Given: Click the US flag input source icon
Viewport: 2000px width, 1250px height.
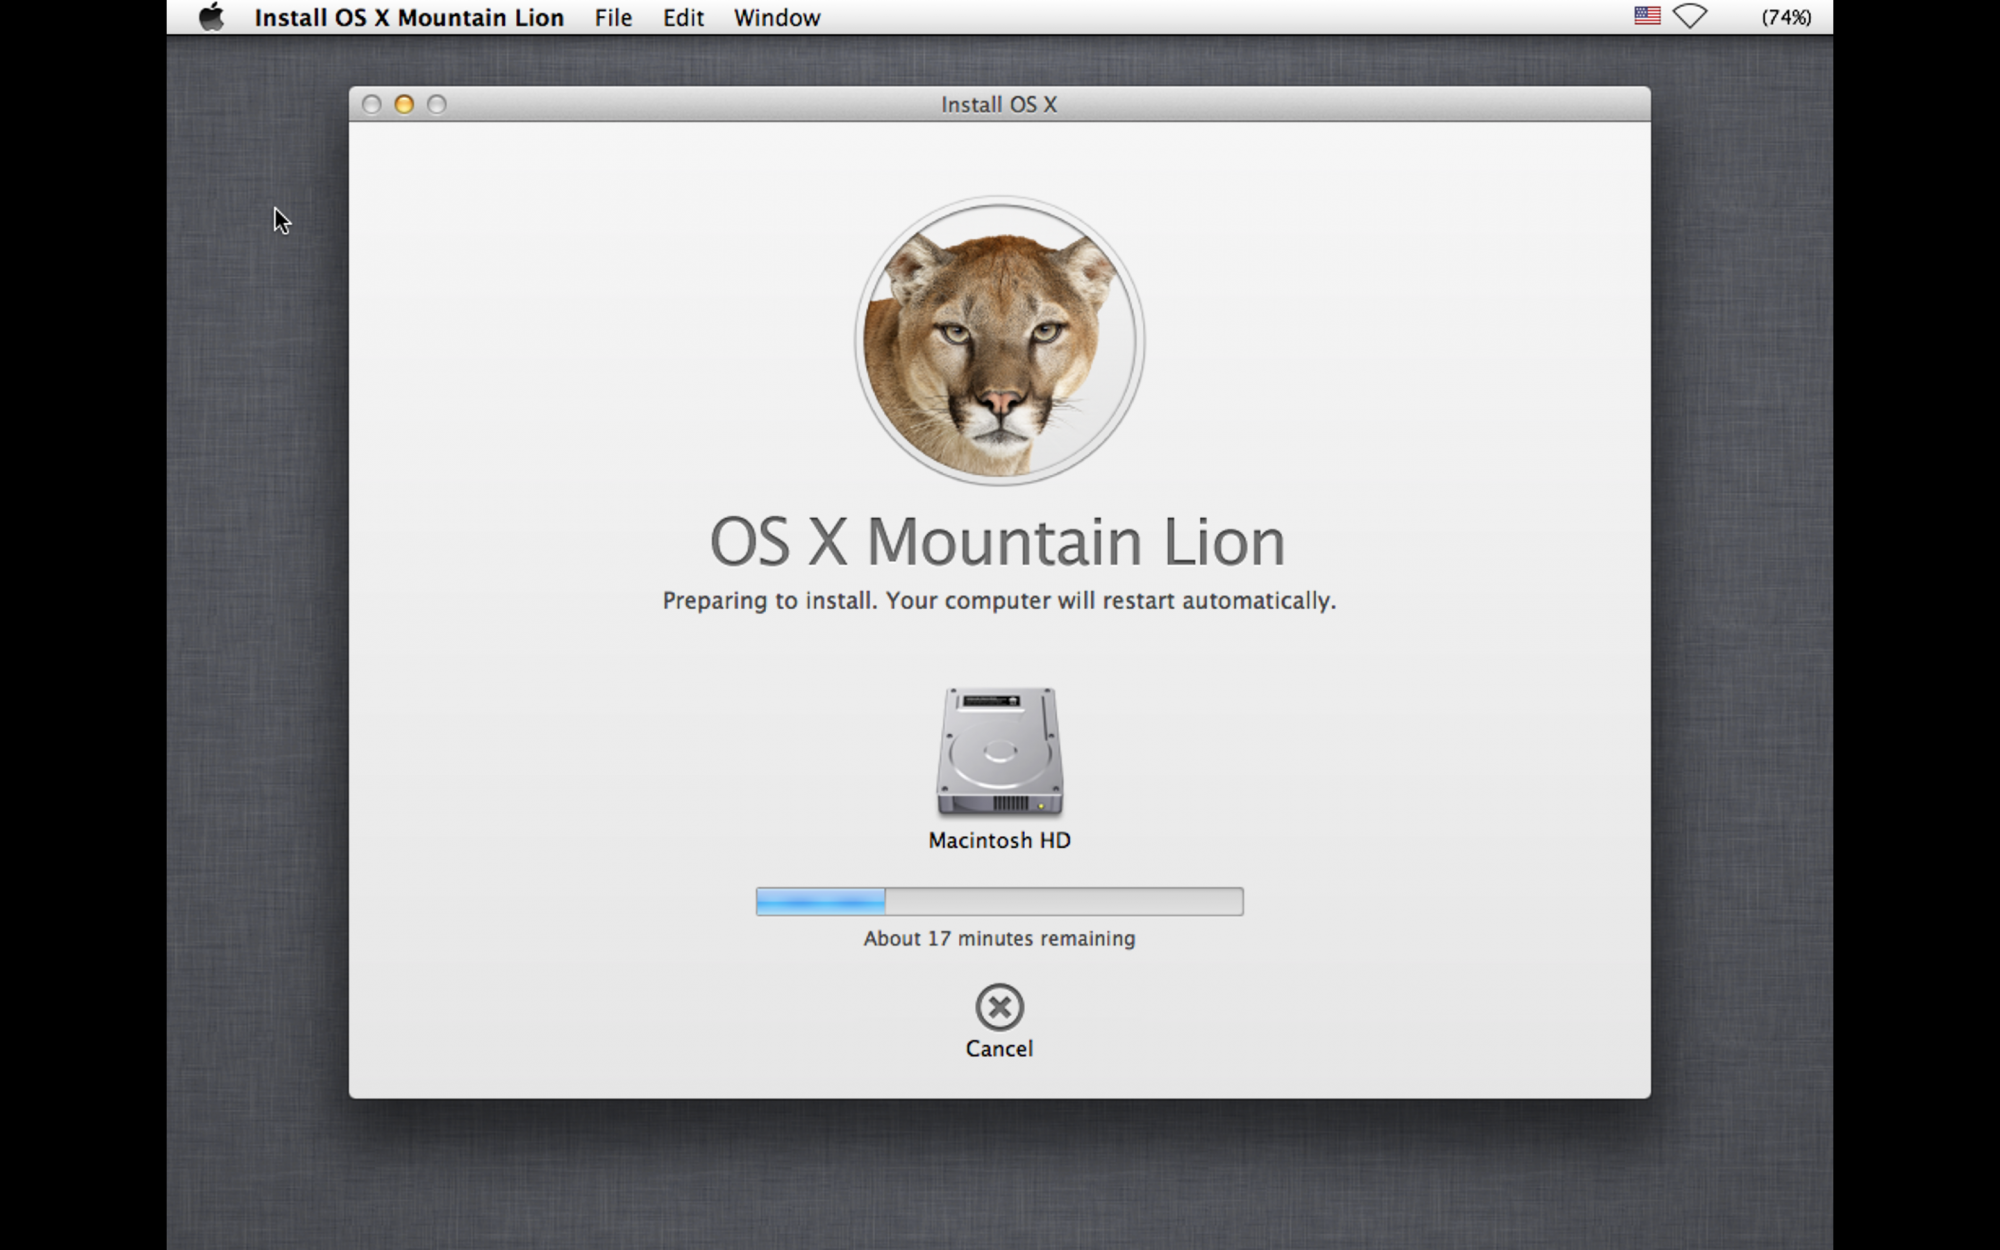Looking at the screenshot, I should coord(1647,16).
